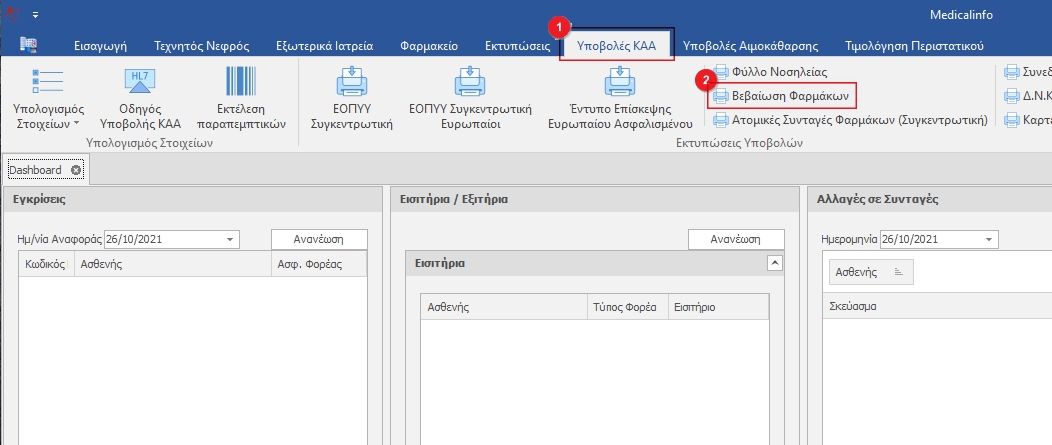Open the Οδηγός Υποβολής ΚΑΑ HL7 icon
This screenshot has width=1052, height=445.
(141, 82)
